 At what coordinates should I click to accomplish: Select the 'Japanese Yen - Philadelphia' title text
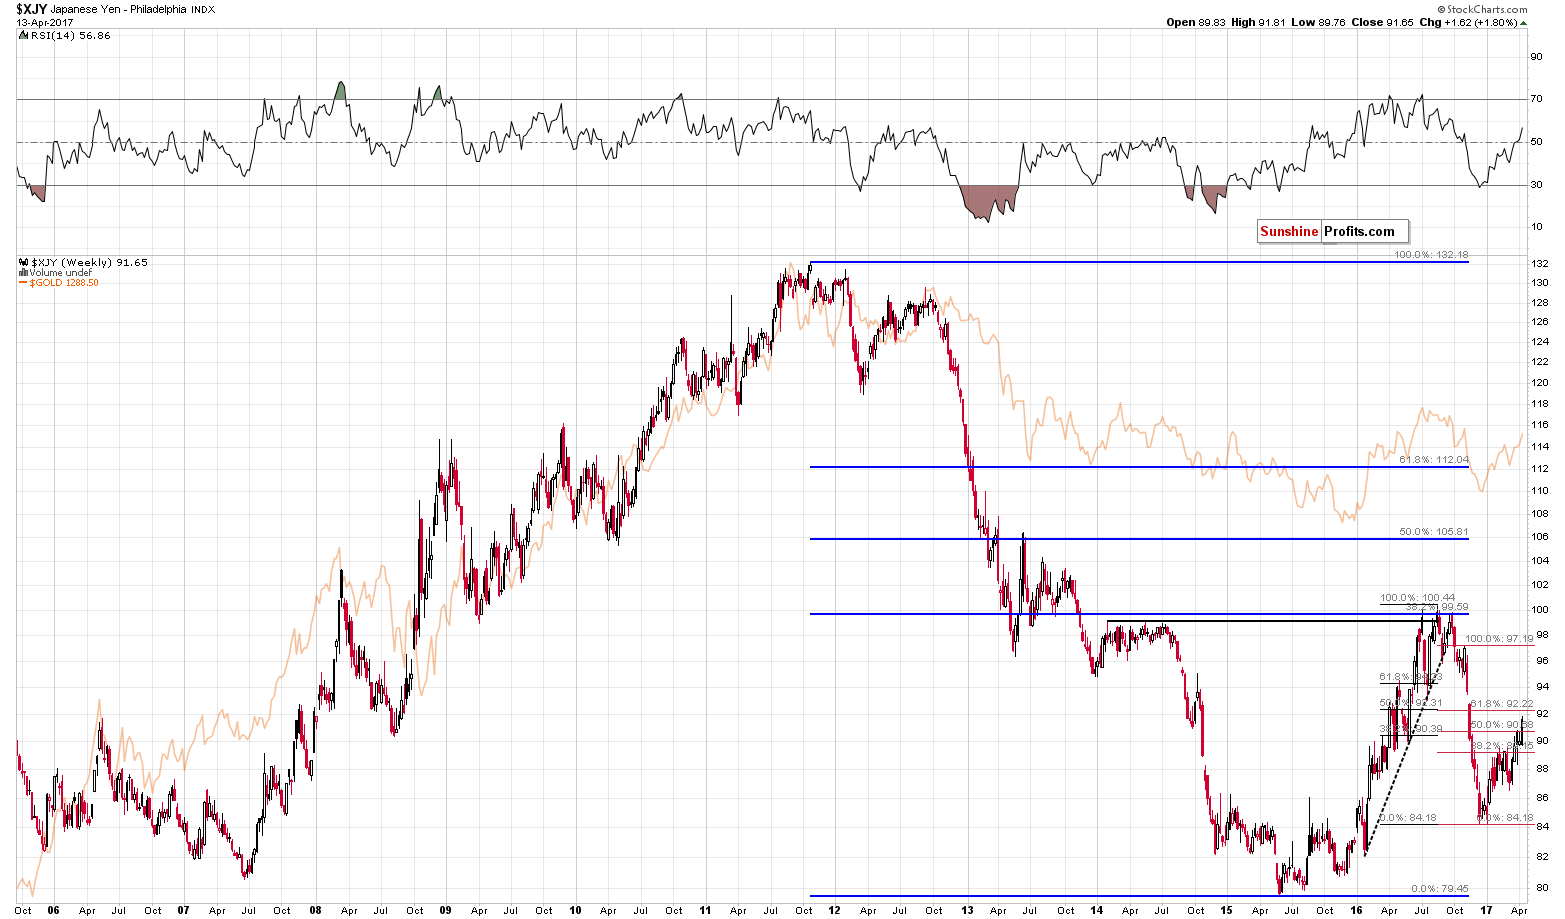[x=118, y=9]
